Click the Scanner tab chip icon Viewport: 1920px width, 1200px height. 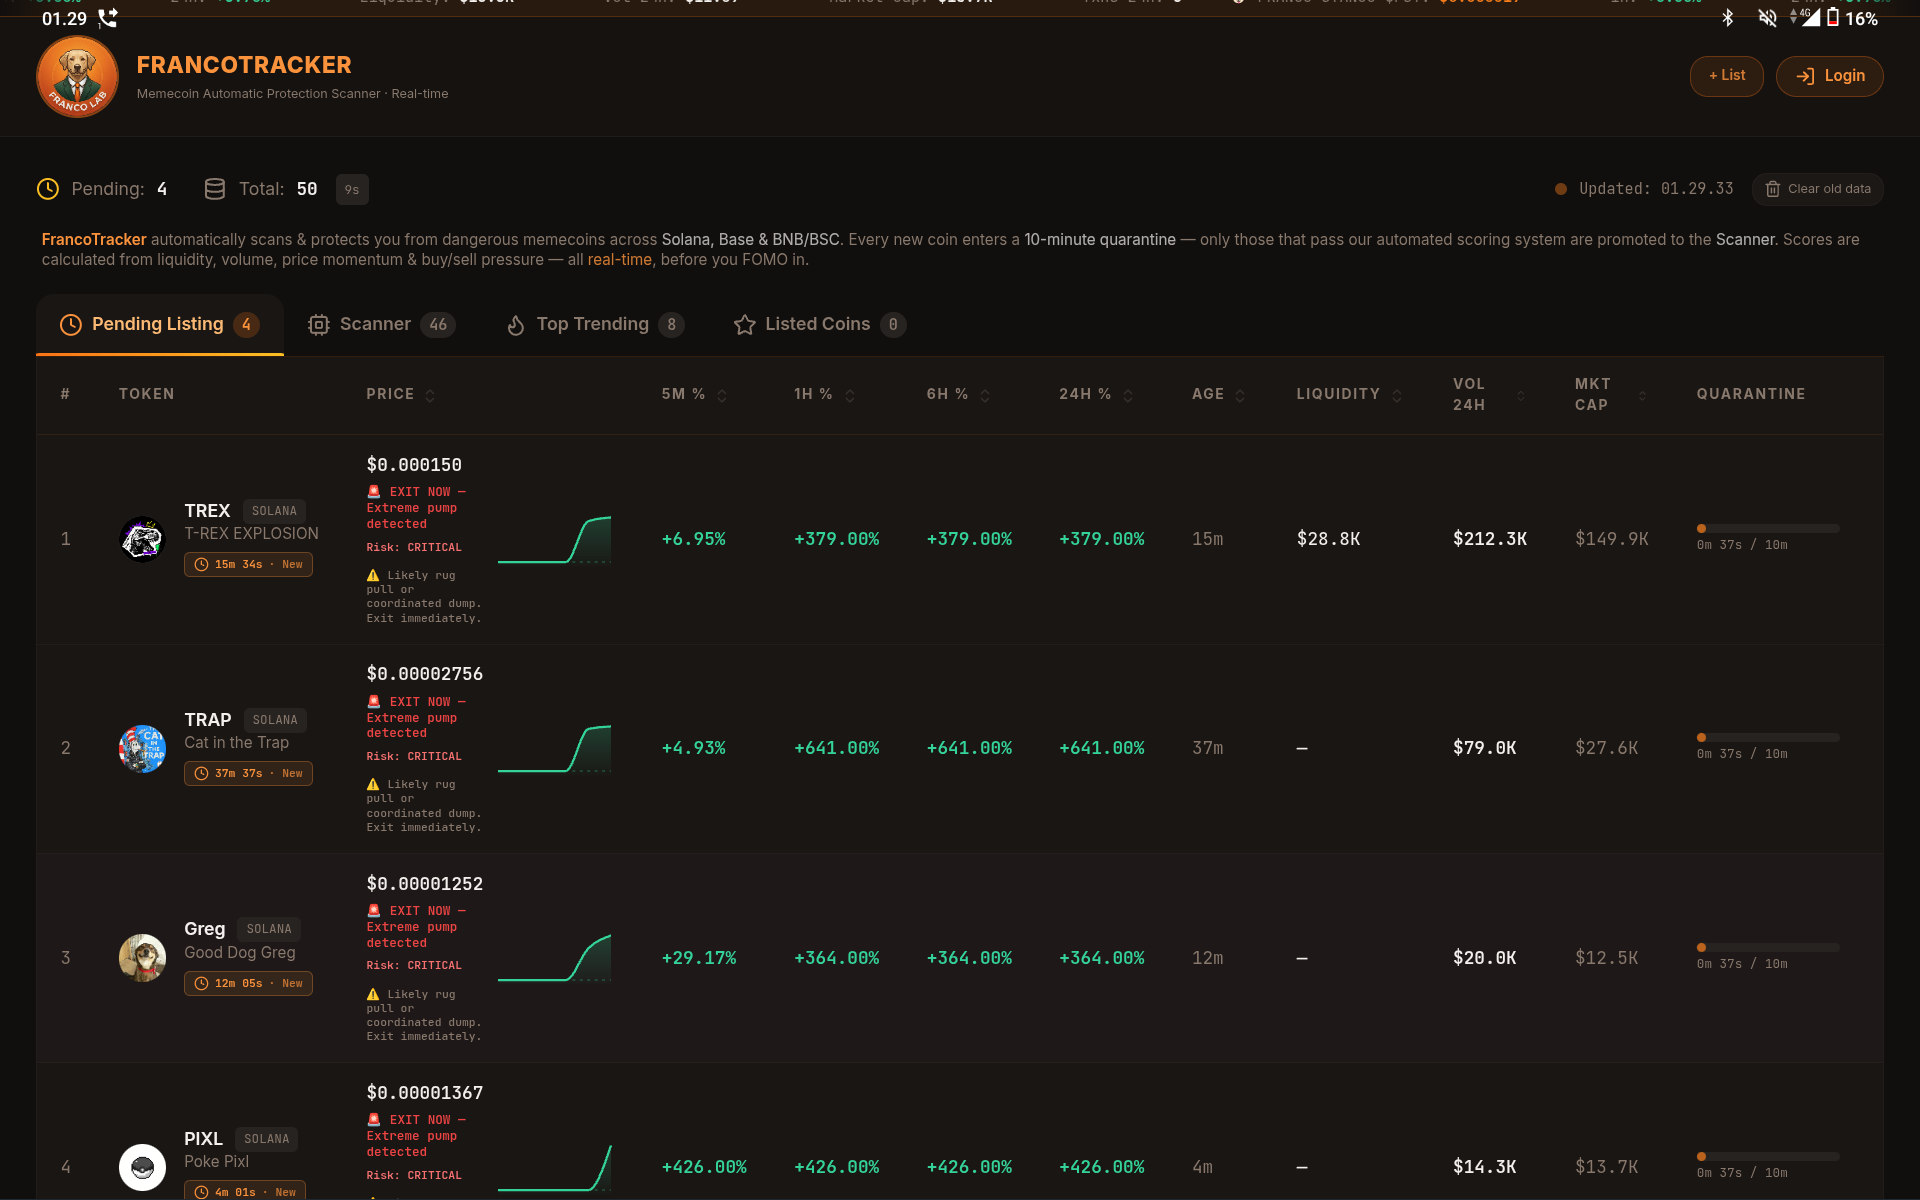tap(319, 325)
